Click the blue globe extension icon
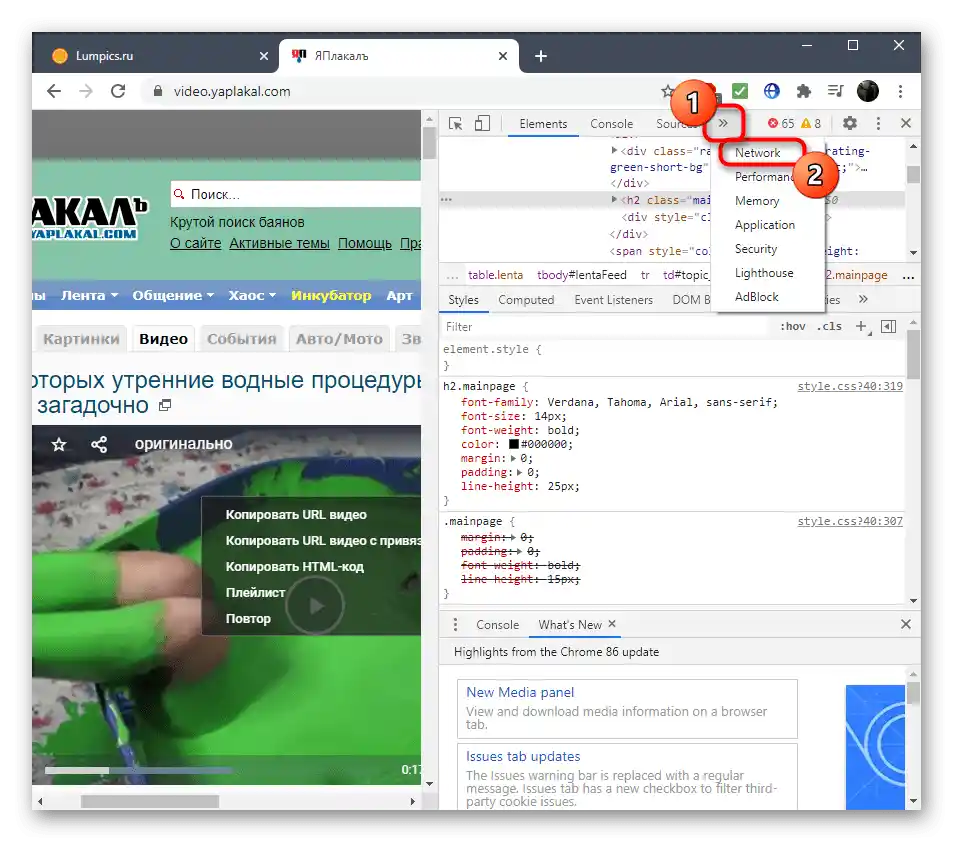This screenshot has width=953, height=842. [x=771, y=91]
